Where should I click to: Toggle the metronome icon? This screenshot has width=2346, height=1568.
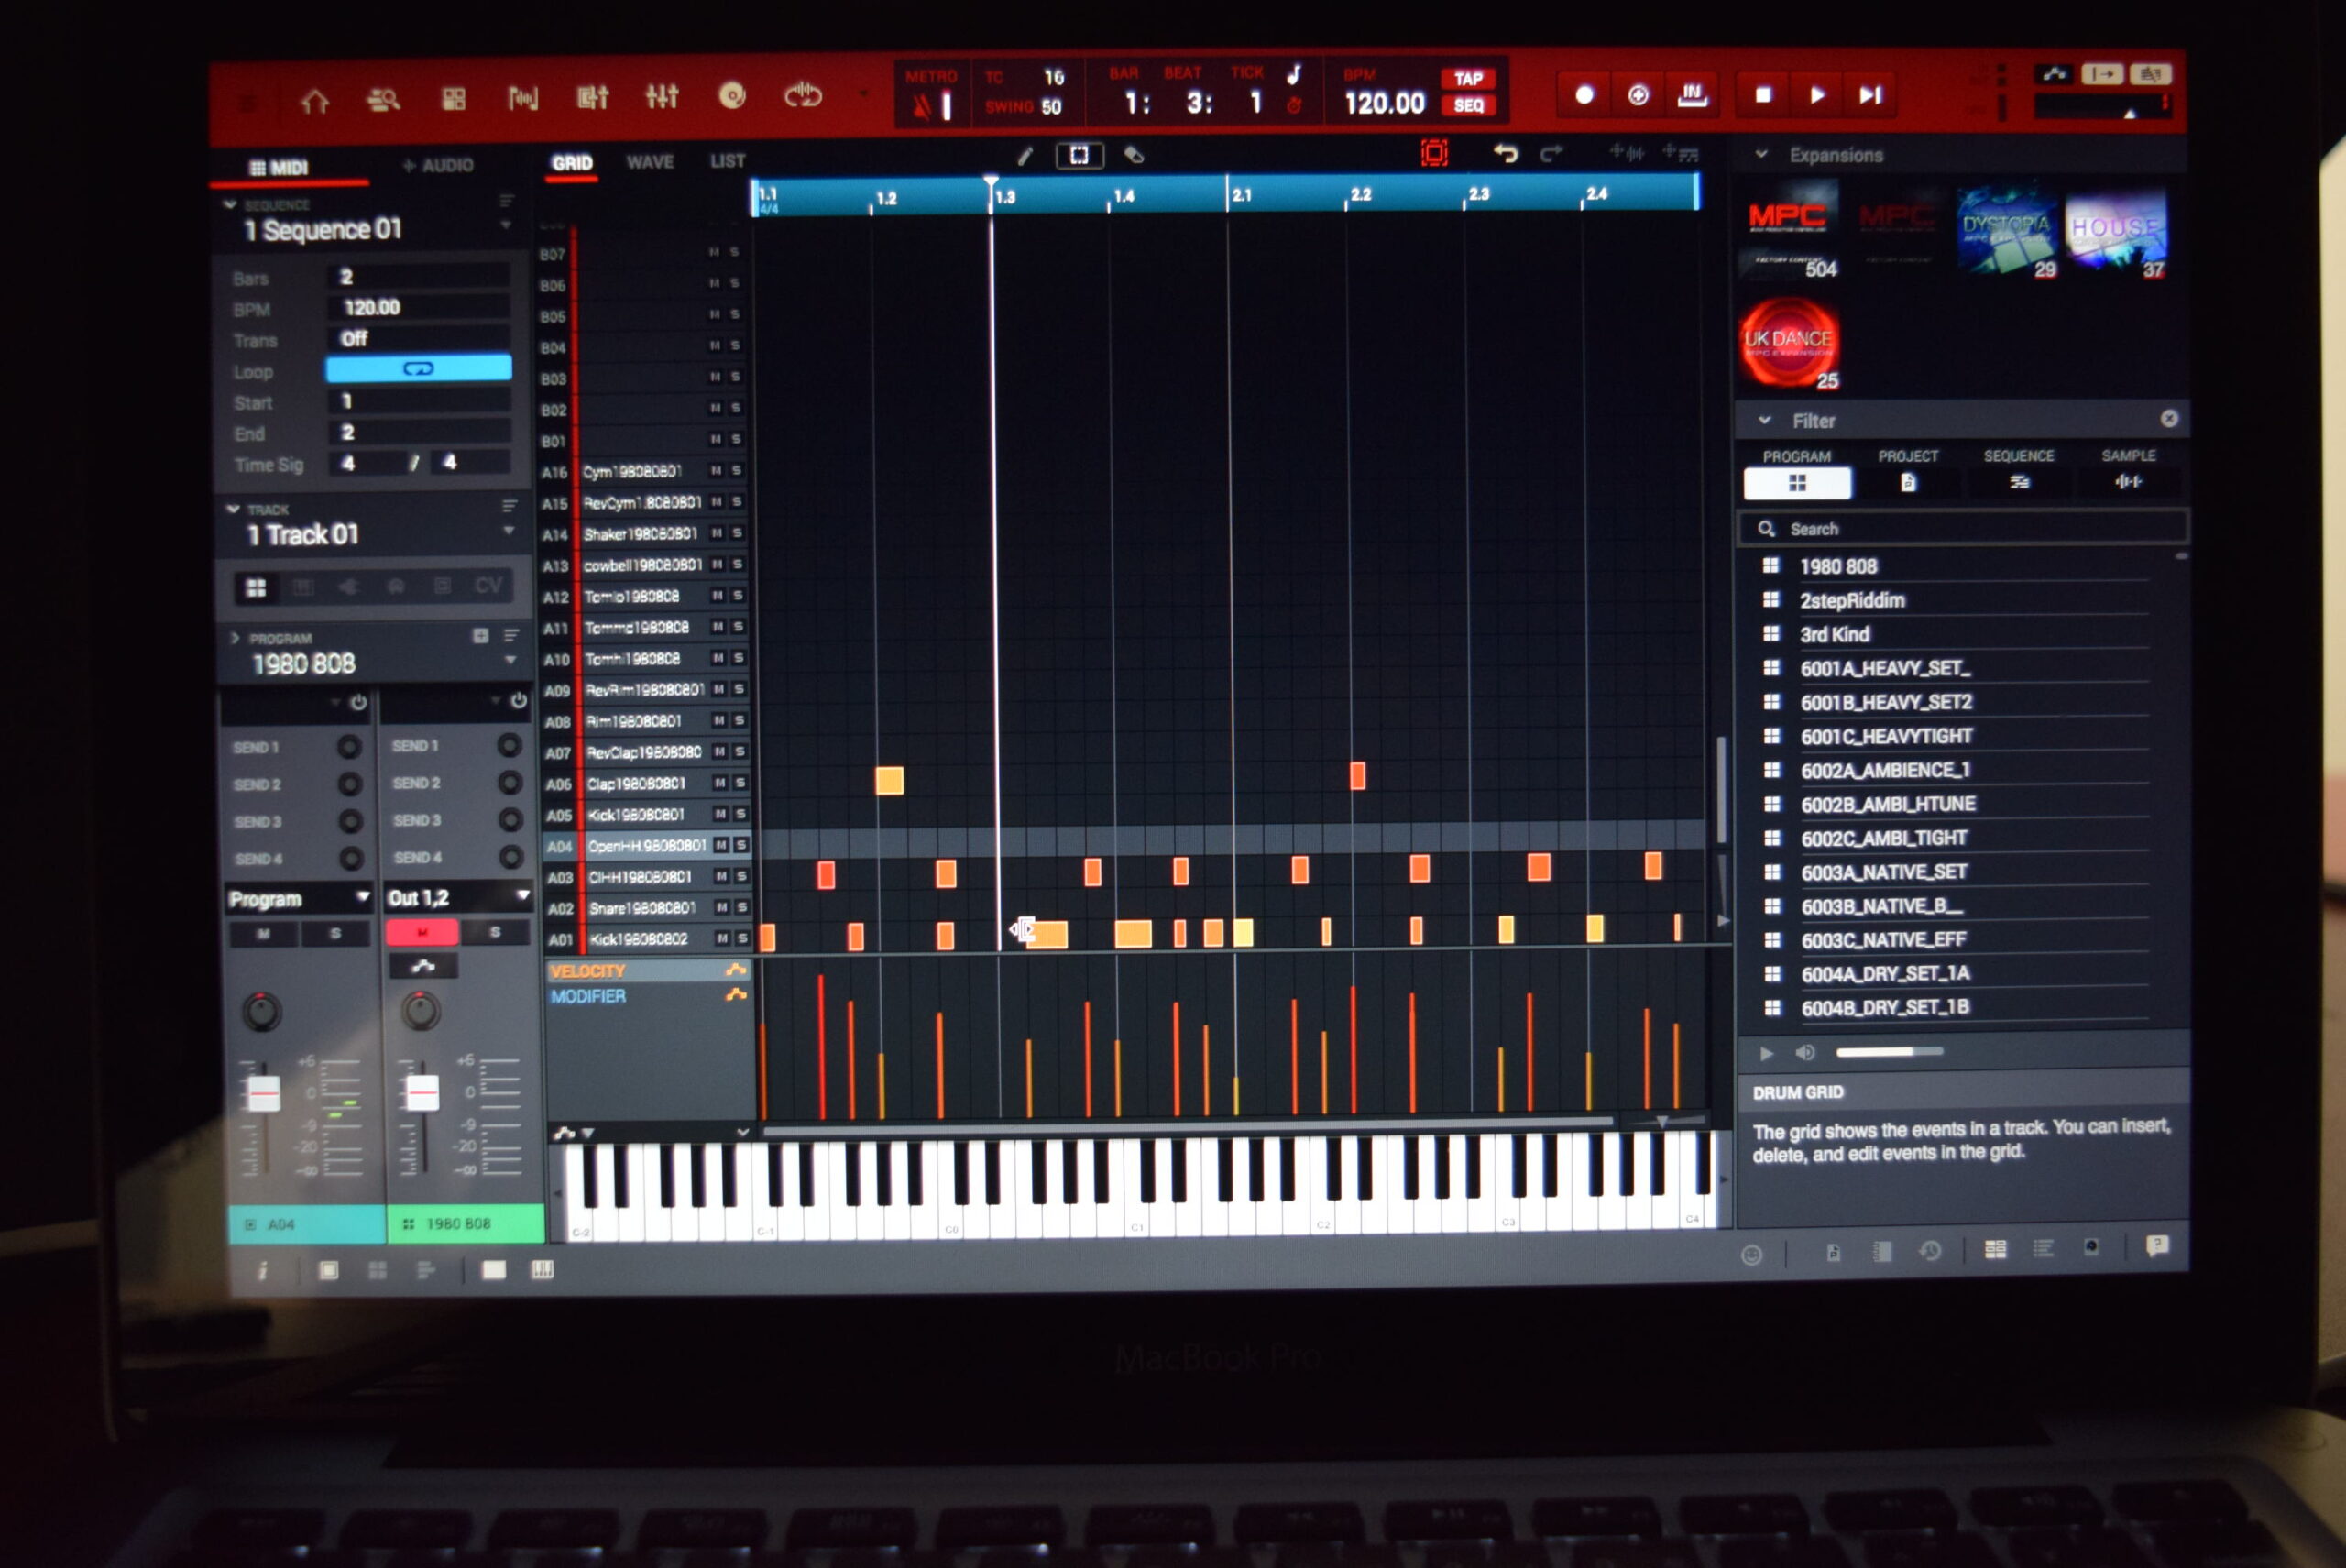coord(921,105)
